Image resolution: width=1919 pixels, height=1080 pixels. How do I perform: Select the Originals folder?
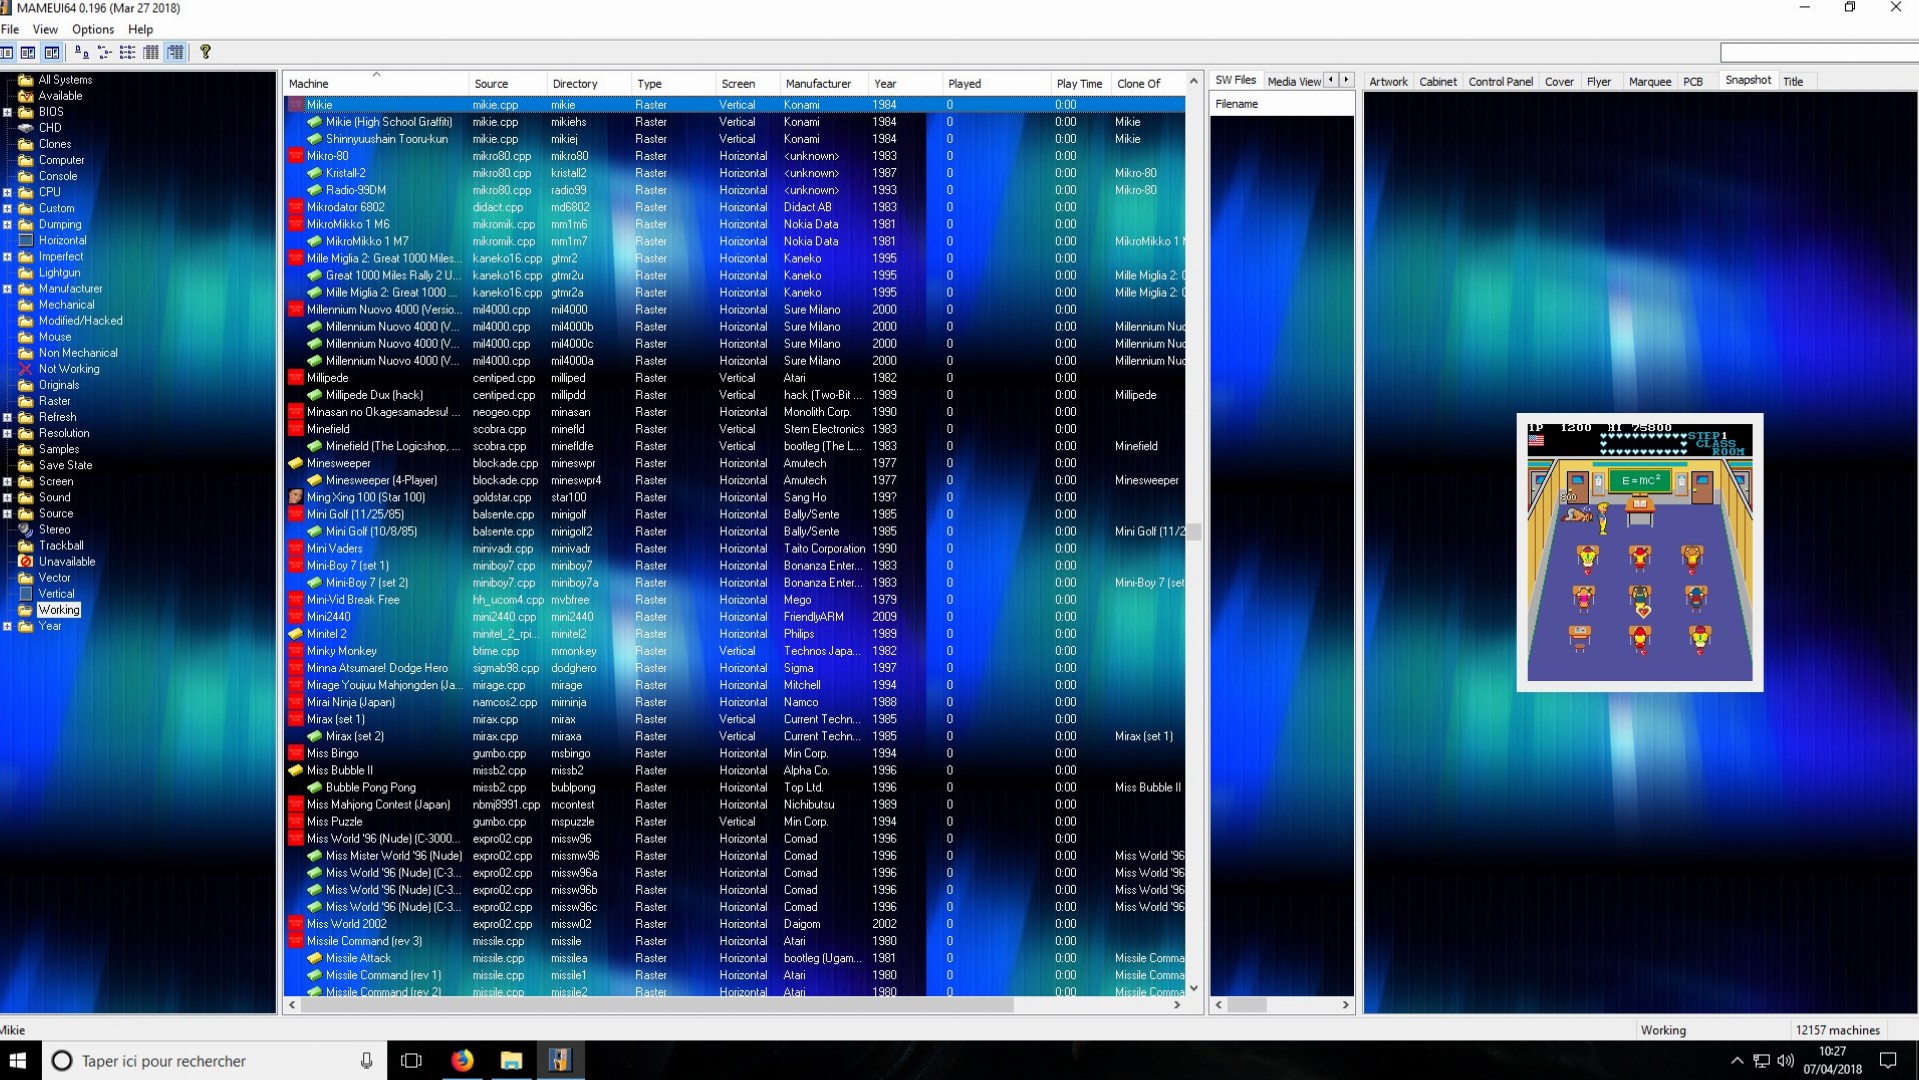pyautogui.click(x=58, y=385)
